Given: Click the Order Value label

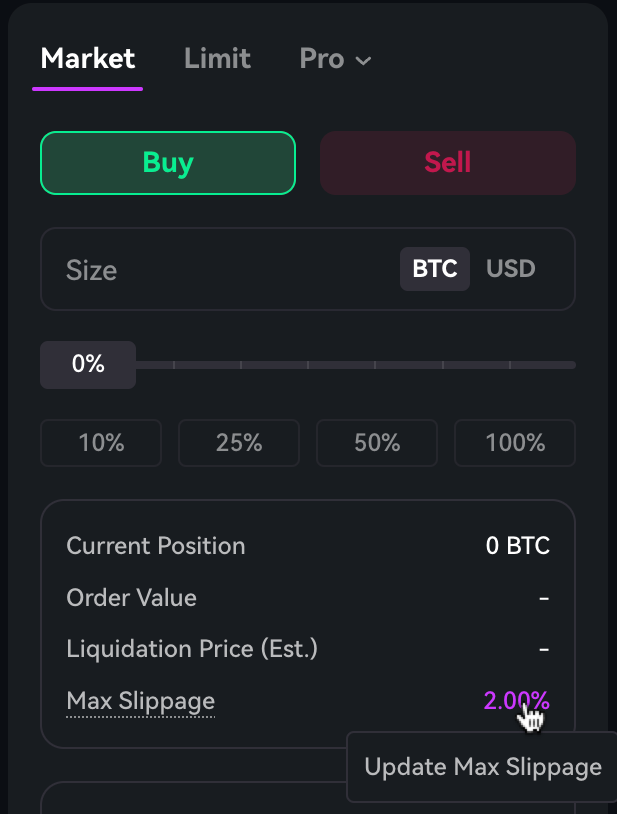Looking at the screenshot, I should (131, 598).
